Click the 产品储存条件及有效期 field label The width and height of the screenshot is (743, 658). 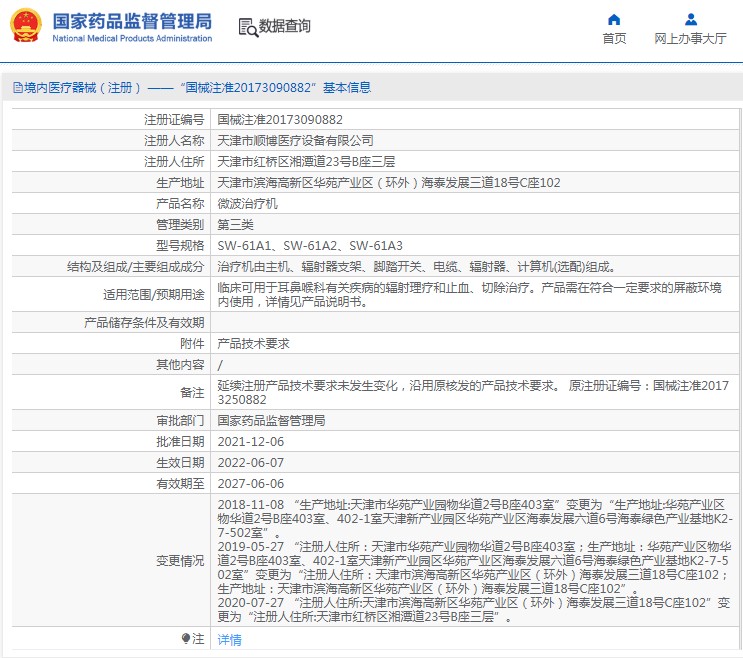144,323
